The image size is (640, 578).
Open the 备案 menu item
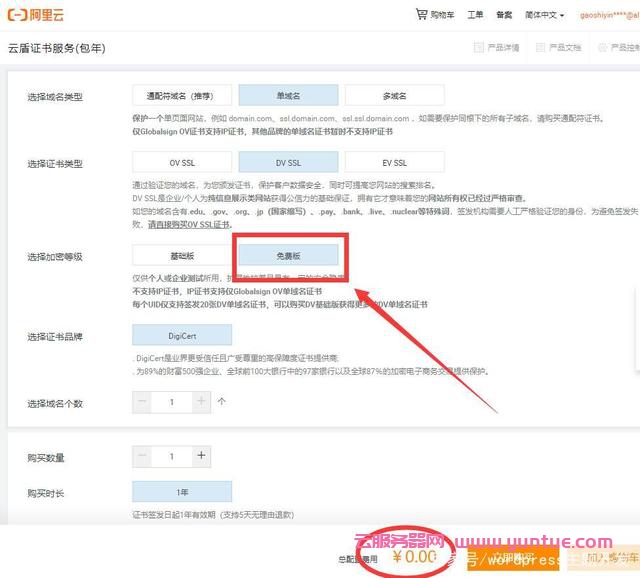(504, 15)
